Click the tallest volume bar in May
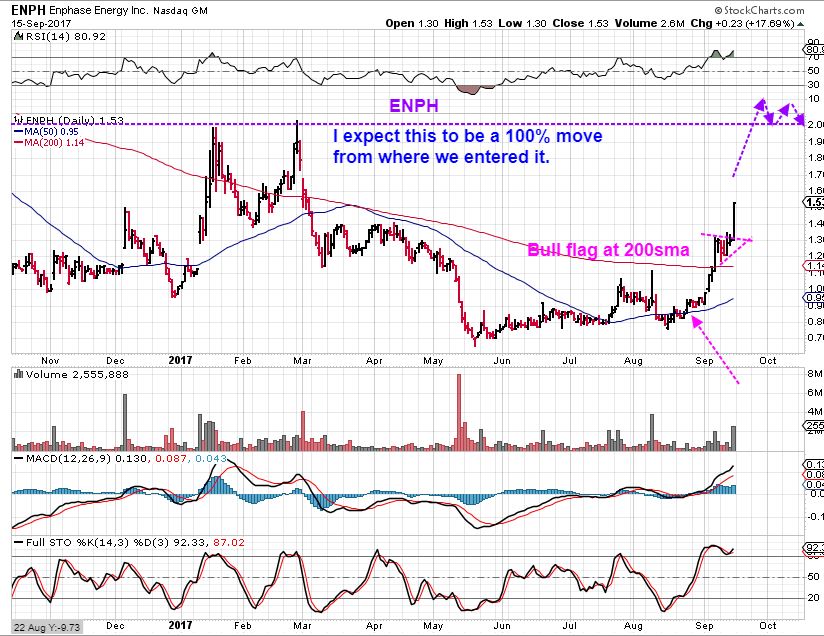824x636 pixels. (x=459, y=412)
